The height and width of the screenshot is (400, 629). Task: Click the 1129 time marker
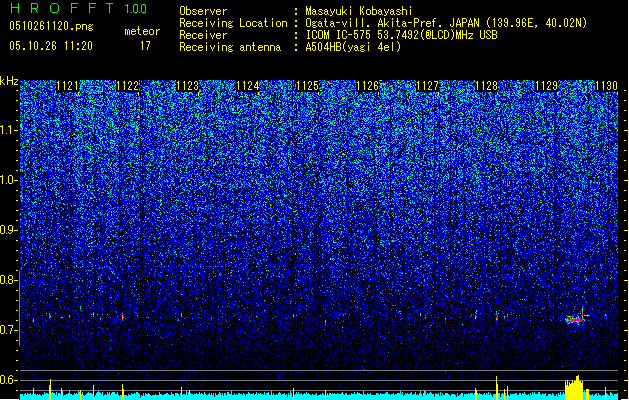(547, 86)
